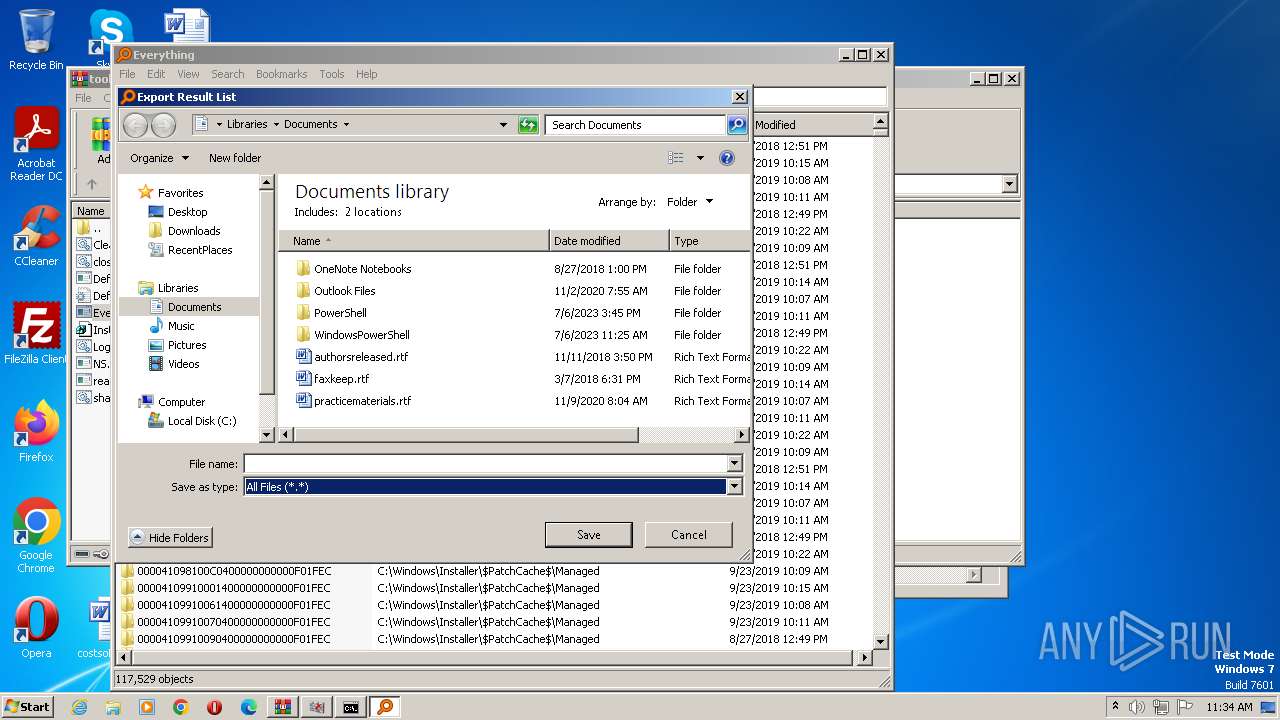Click the Change your view icon
The width and height of the screenshot is (1280, 720).
[676, 158]
